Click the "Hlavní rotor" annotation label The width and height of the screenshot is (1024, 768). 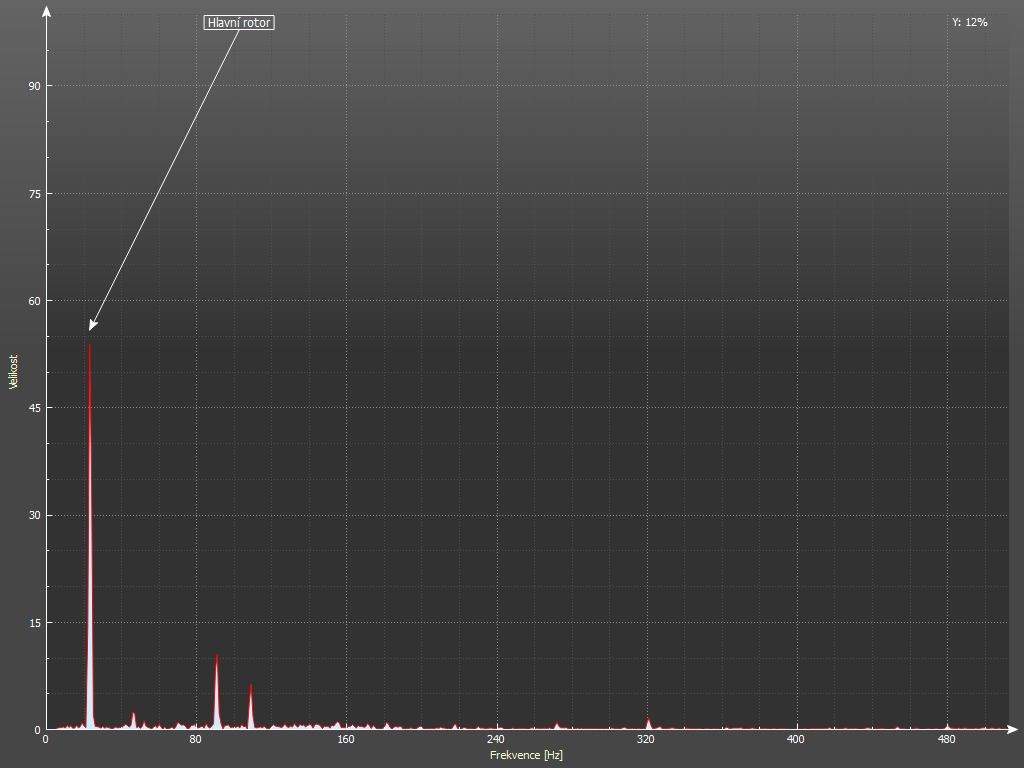(239, 22)
